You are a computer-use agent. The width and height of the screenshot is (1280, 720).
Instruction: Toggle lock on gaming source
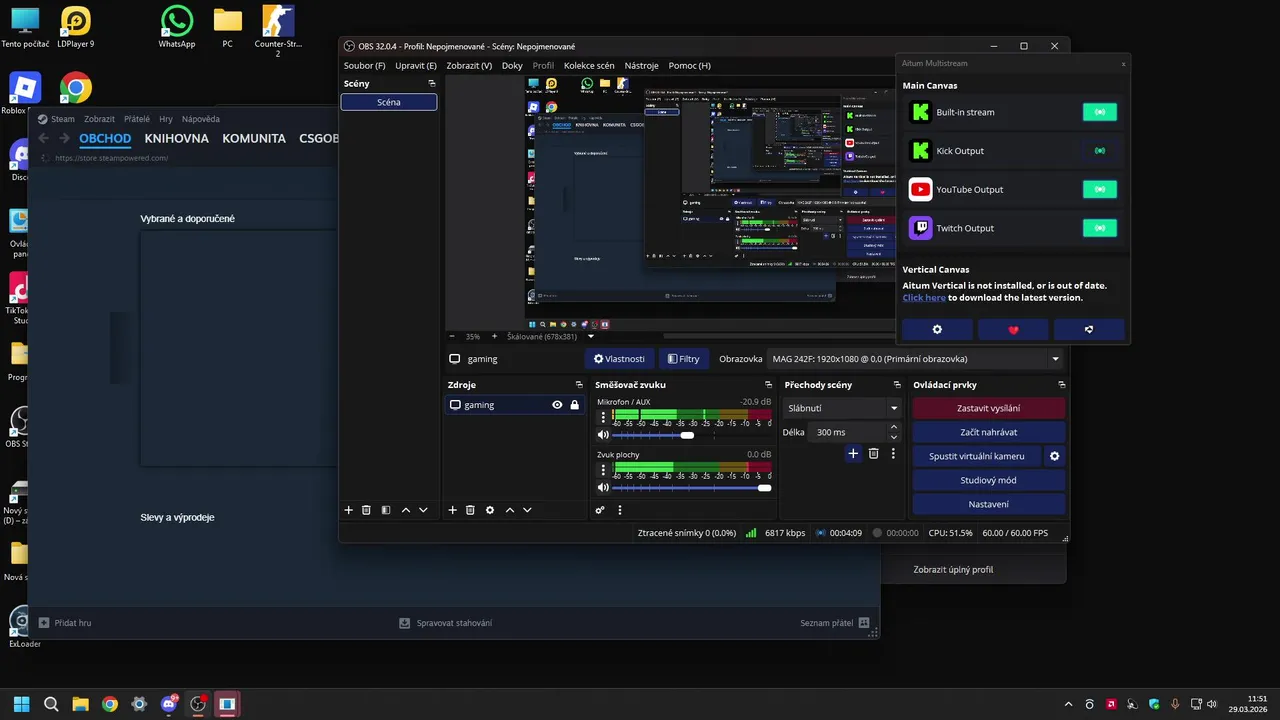click(575, 405)
